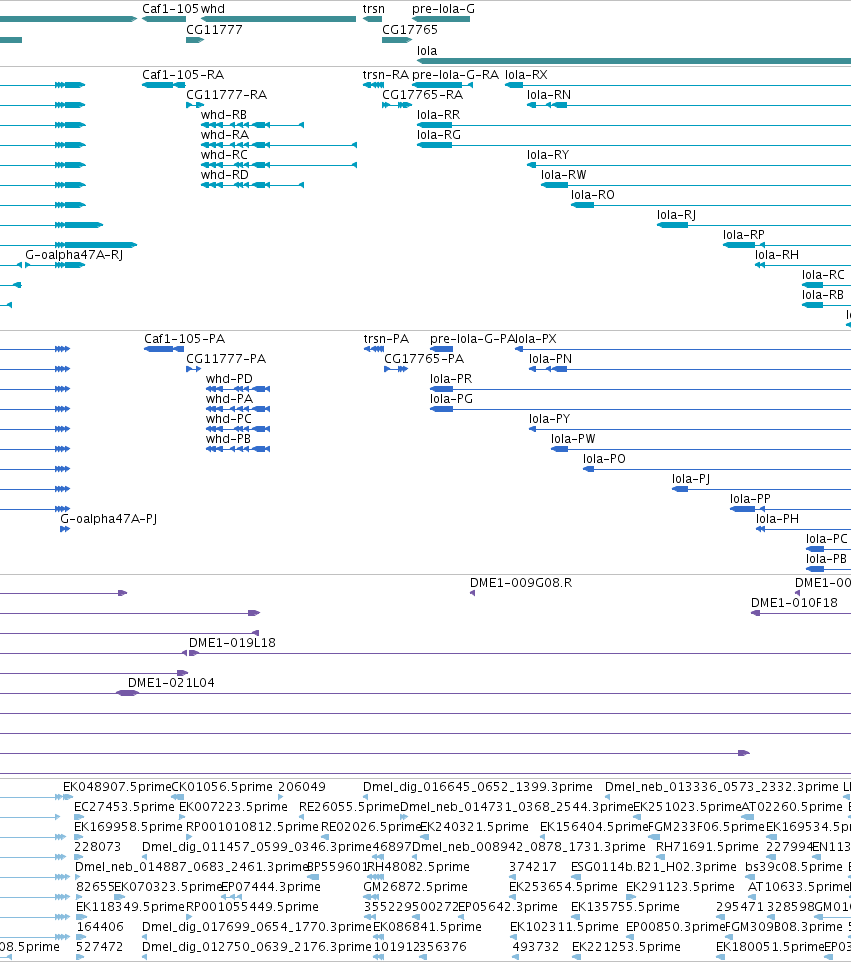Click the lola-PN protein label
This screenshot has width=851, height=962.
coord(550,359)
